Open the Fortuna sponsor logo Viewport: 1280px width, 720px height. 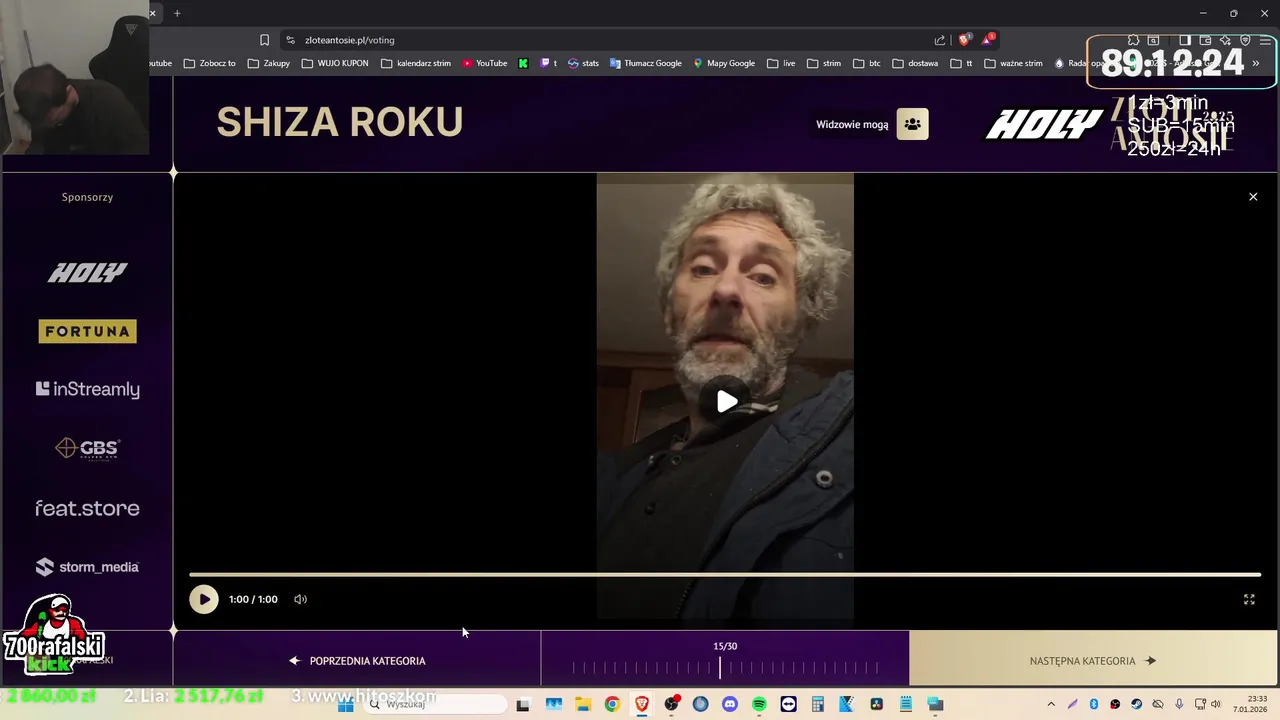(88, 331)
